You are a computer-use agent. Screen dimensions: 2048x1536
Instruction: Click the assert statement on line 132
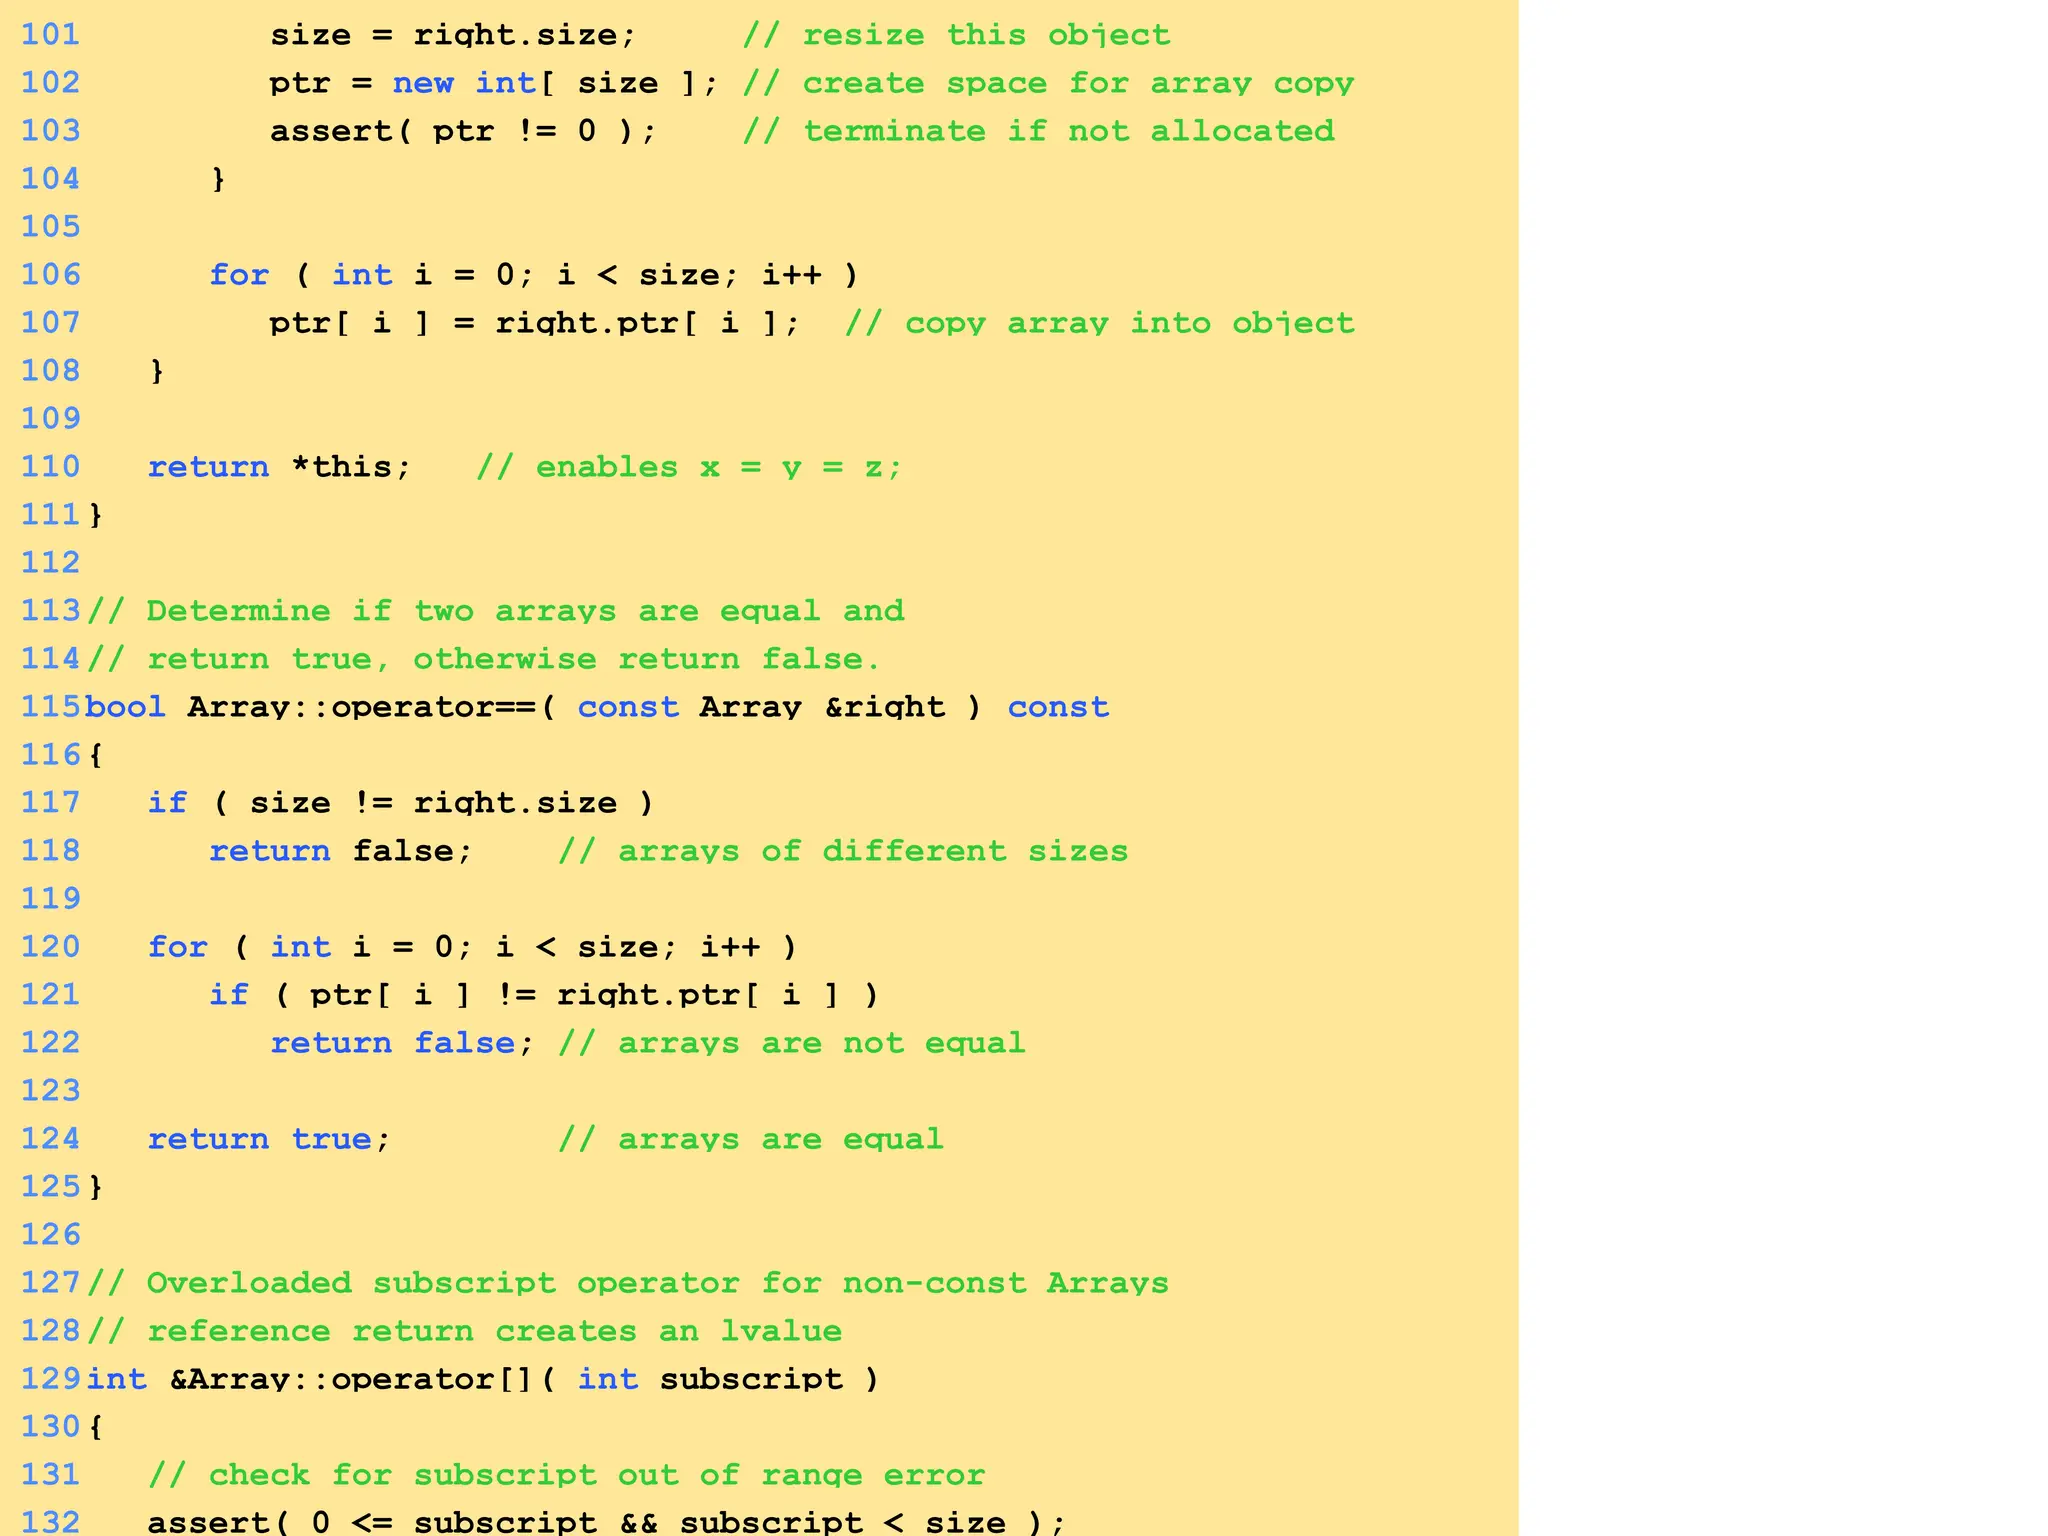[607, 1522]
